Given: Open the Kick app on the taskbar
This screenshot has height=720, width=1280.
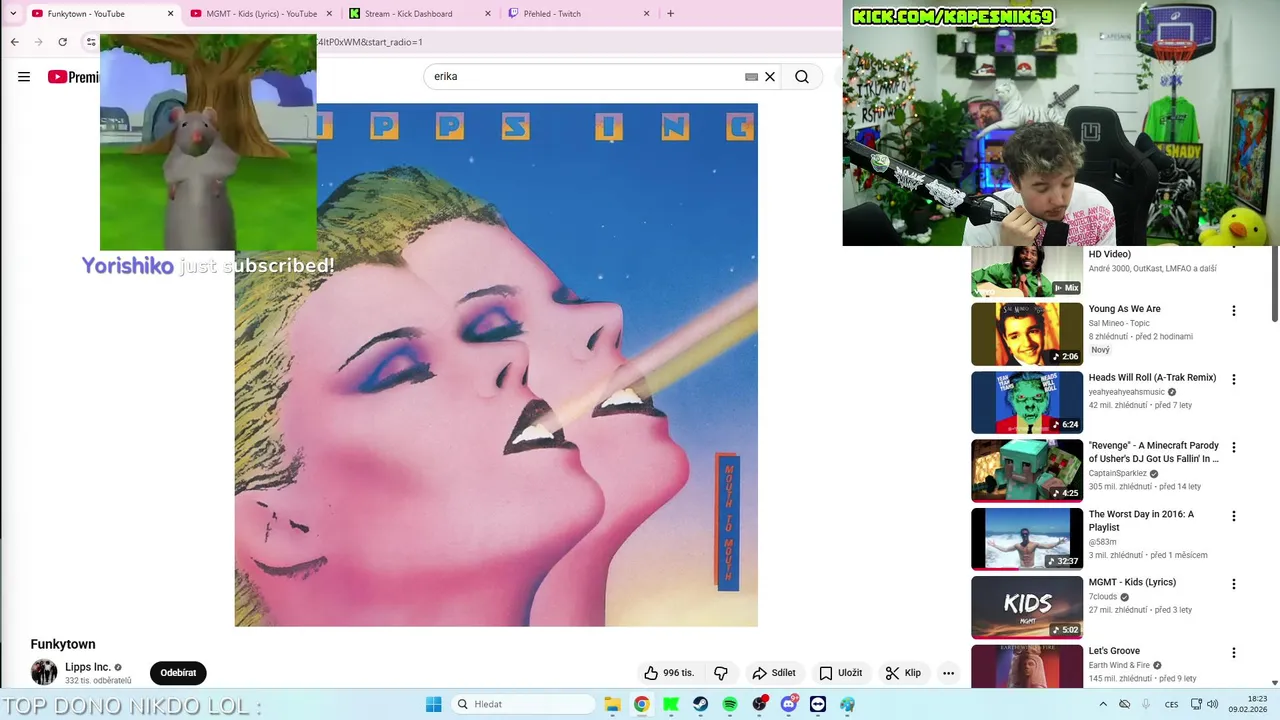Looking at the screenshot, I should coord(671,704).
